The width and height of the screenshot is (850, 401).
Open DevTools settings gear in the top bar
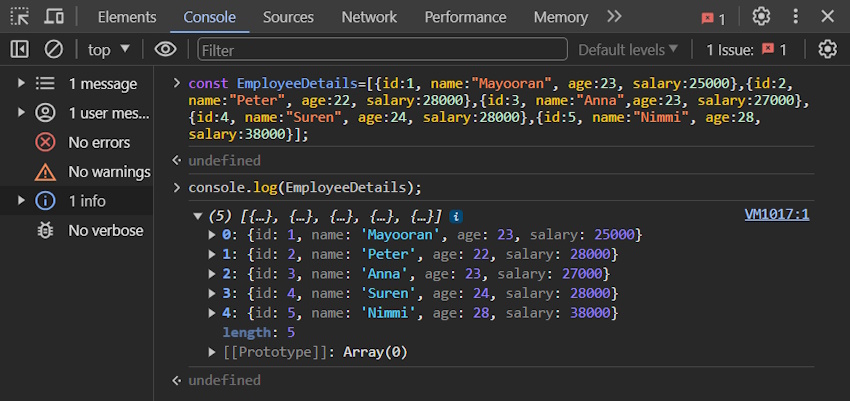pos(761,16)
